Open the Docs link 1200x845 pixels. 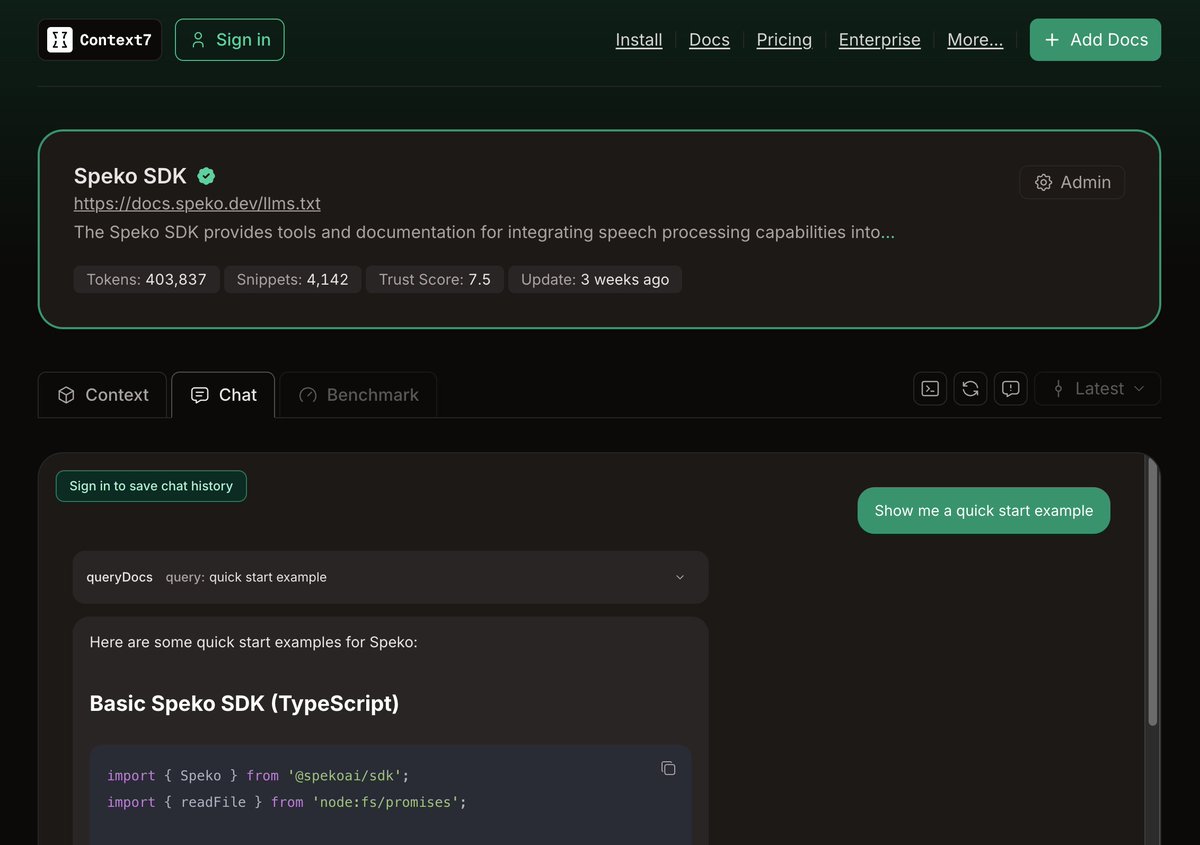coord(709,40)
